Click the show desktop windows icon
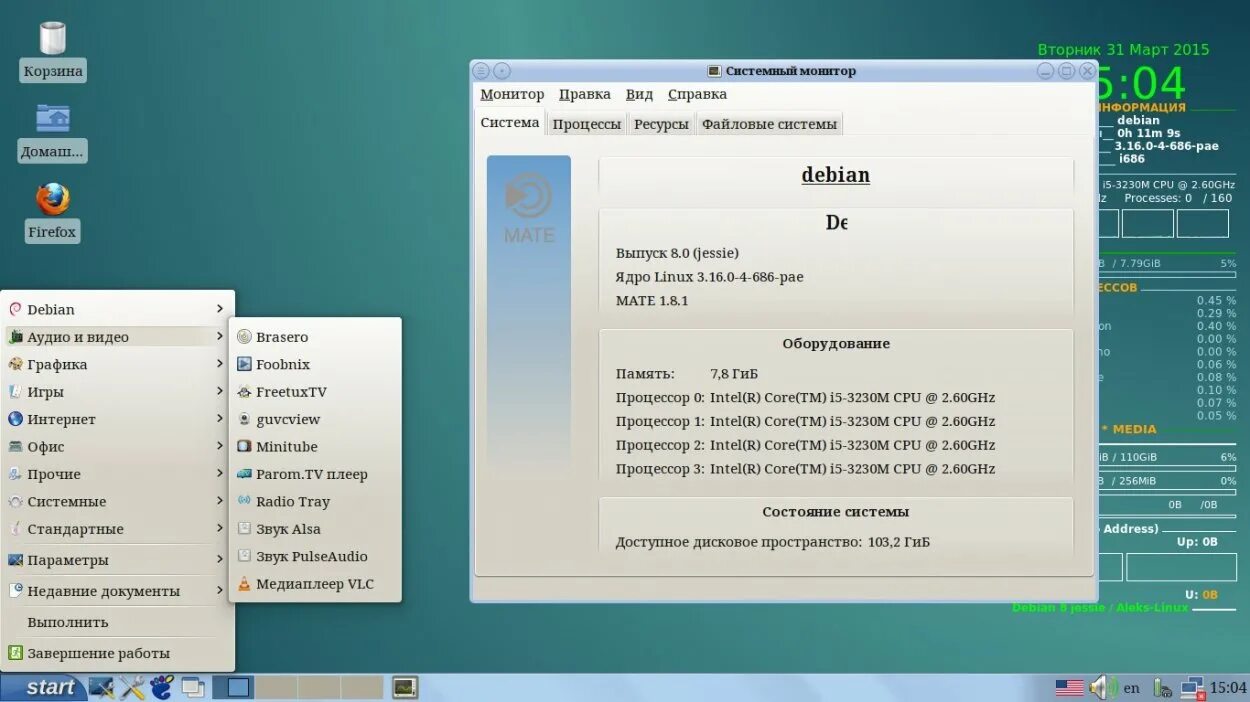Viewport: 1250px width, 702px height. 193,687
